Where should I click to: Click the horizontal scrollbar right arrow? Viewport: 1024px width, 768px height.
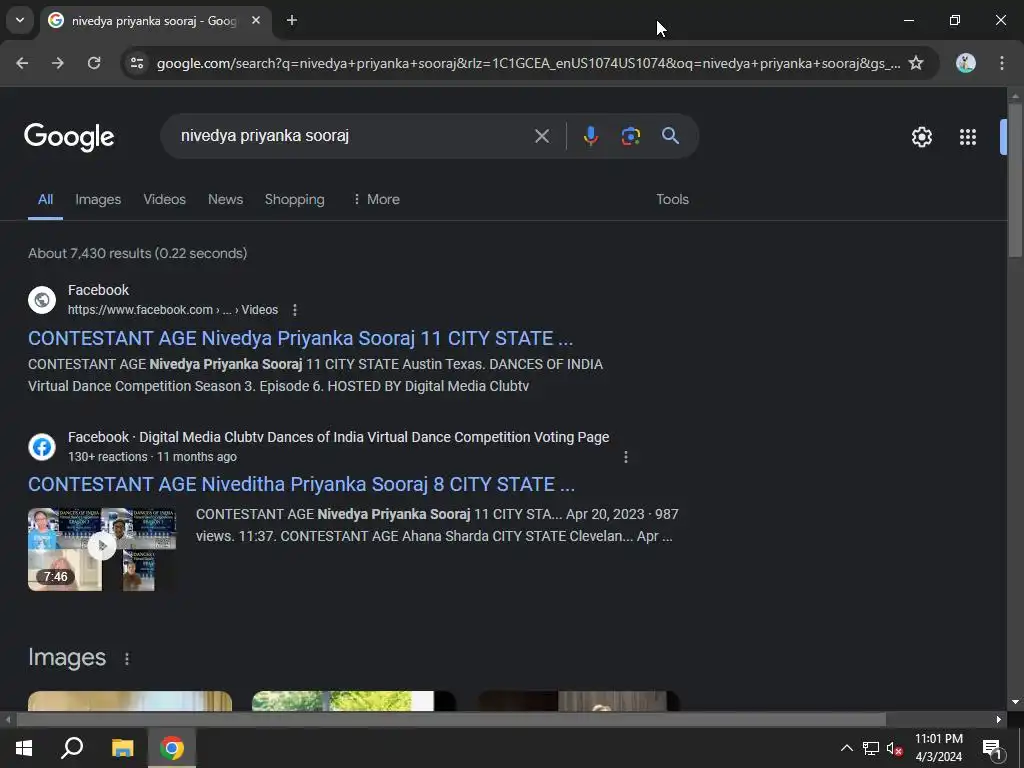(999, 719)
